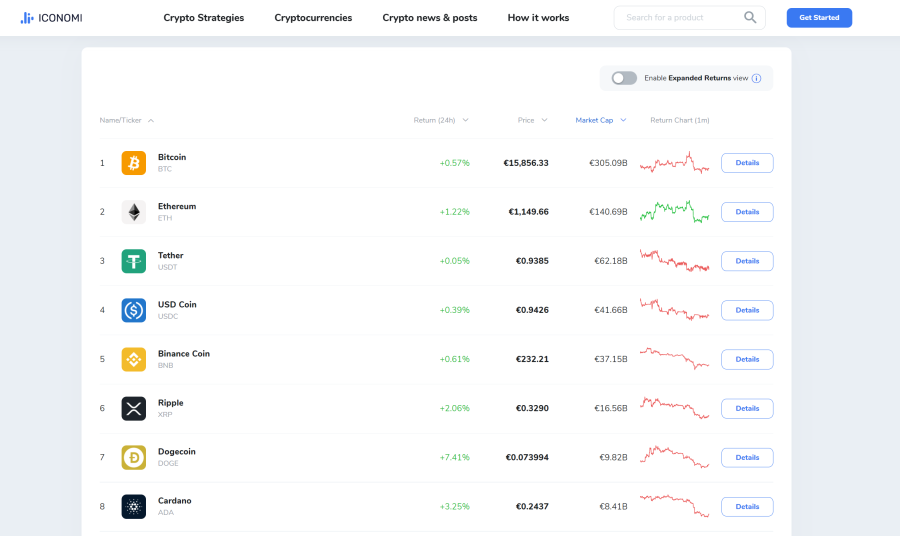This screenshot has width=900, height=536.
Task: Click the Binance Coin icon
Action: pos(134,359)
